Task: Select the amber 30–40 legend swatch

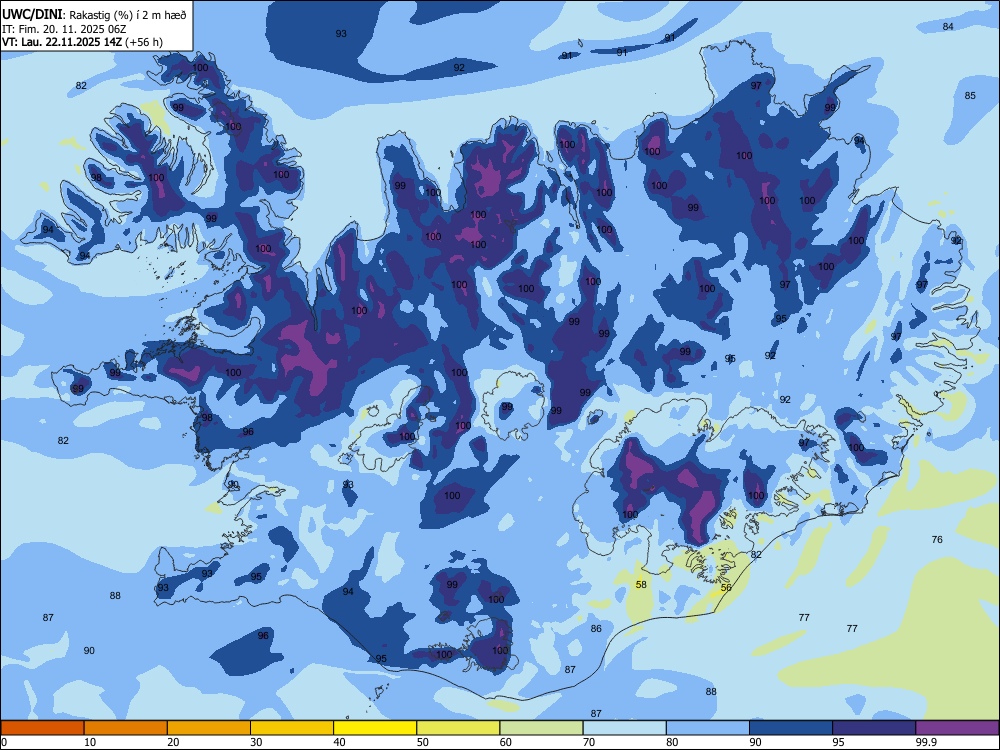Action: point(292,728)
